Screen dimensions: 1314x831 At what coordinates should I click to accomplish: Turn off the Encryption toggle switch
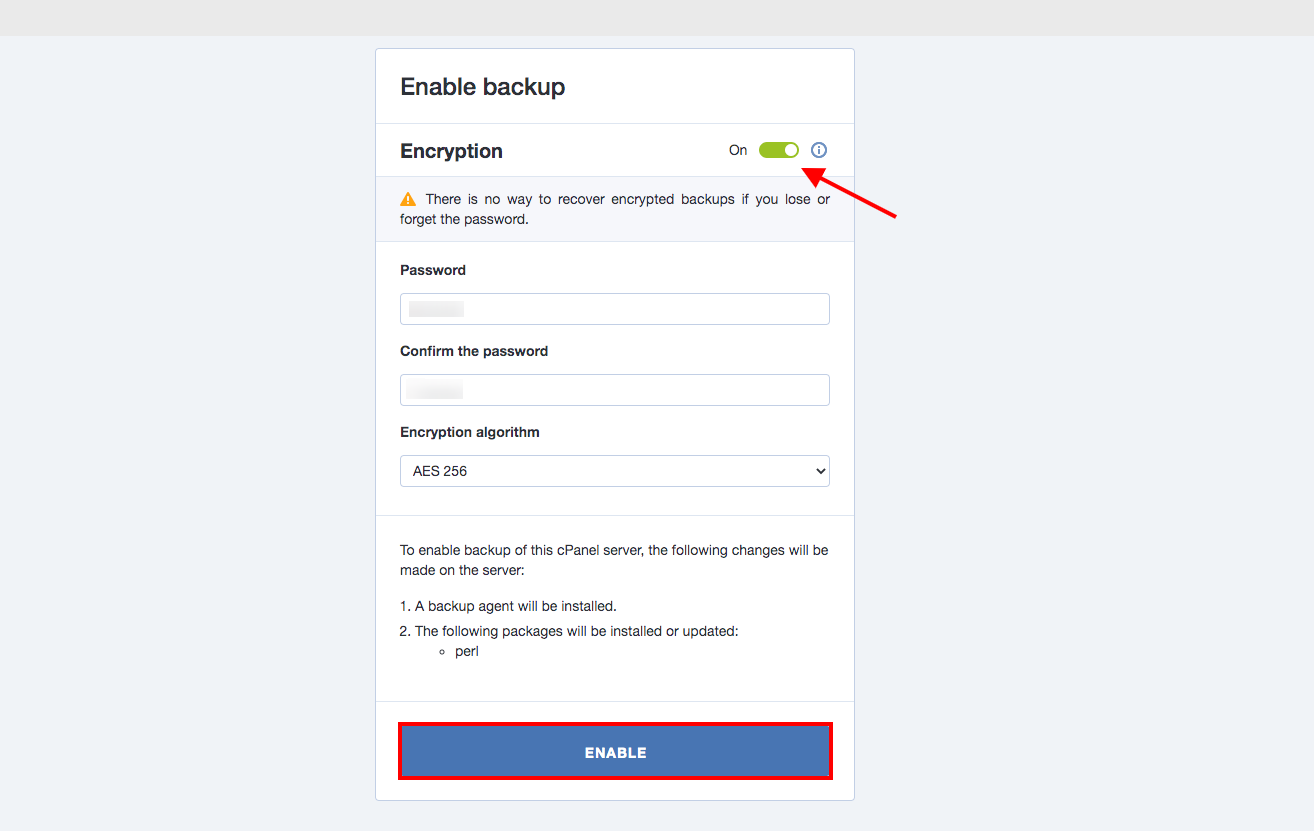(x=779, y=150)
